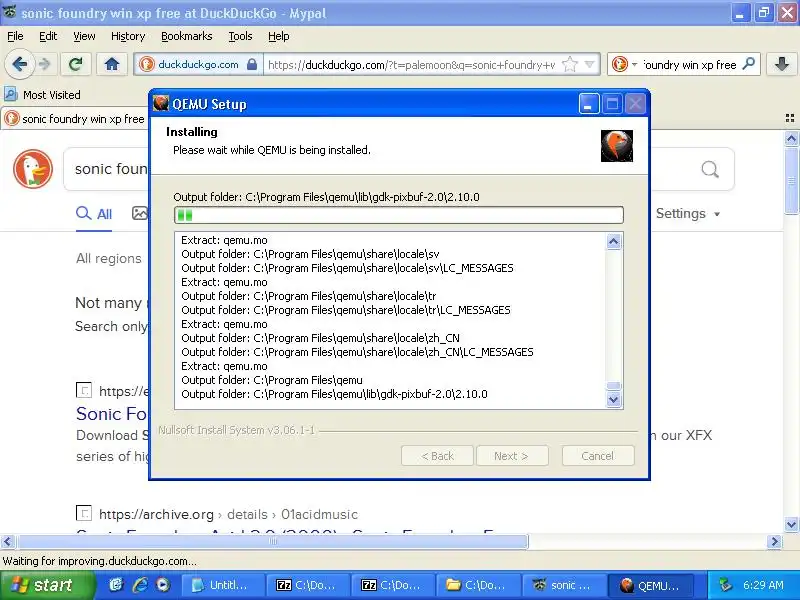The height and width of the screenshot is (600, 800).
Task: Click QEMU Setup title bar icon
Action: pyautogui.click(x=161, y=104)
